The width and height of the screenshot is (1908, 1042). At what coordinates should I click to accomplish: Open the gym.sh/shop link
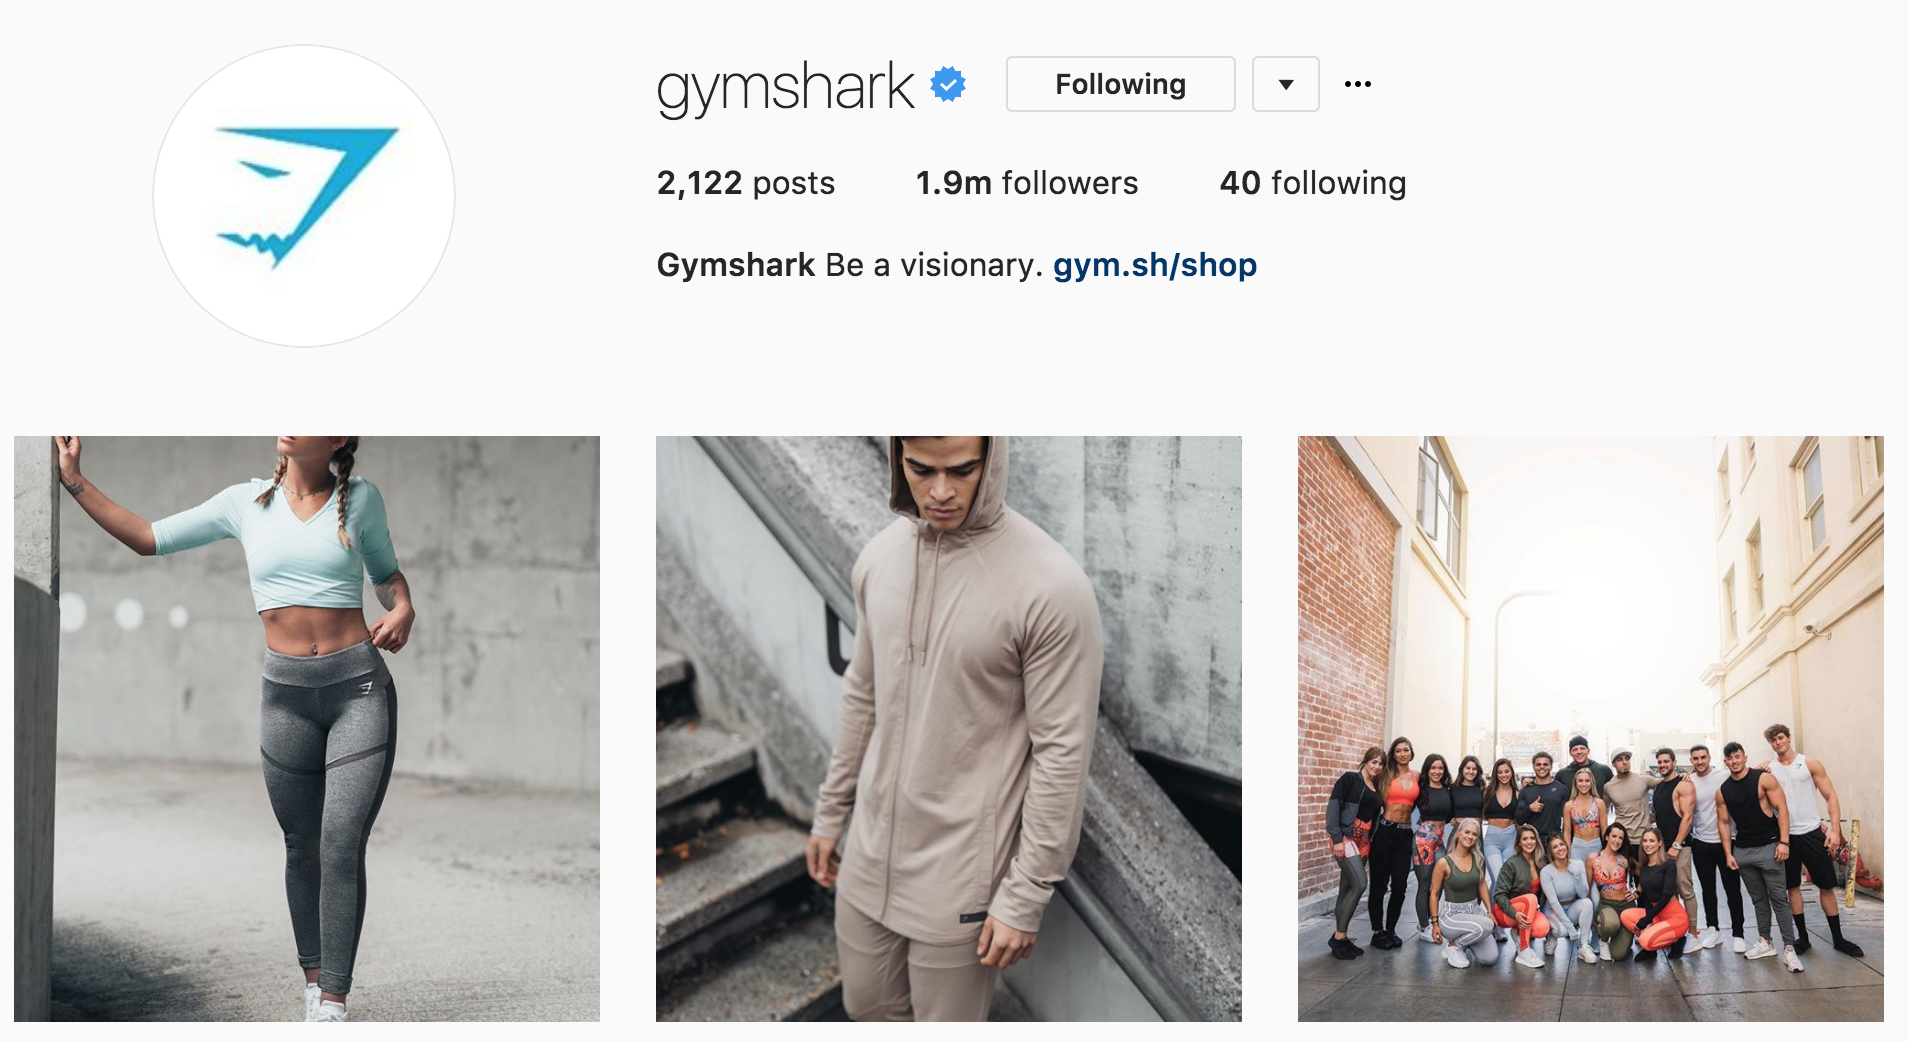[x=1155, y=265]
